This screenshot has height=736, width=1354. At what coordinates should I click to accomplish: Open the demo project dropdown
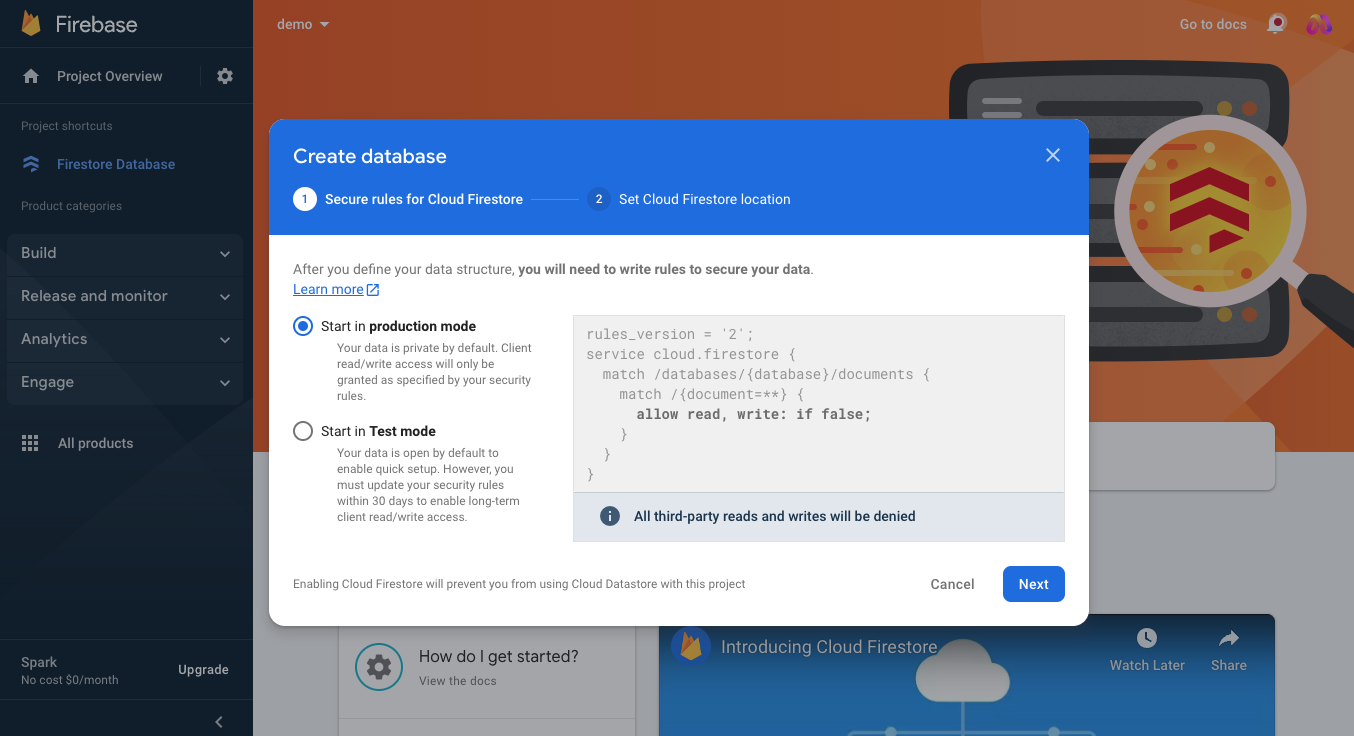click(x=303, y=24)
